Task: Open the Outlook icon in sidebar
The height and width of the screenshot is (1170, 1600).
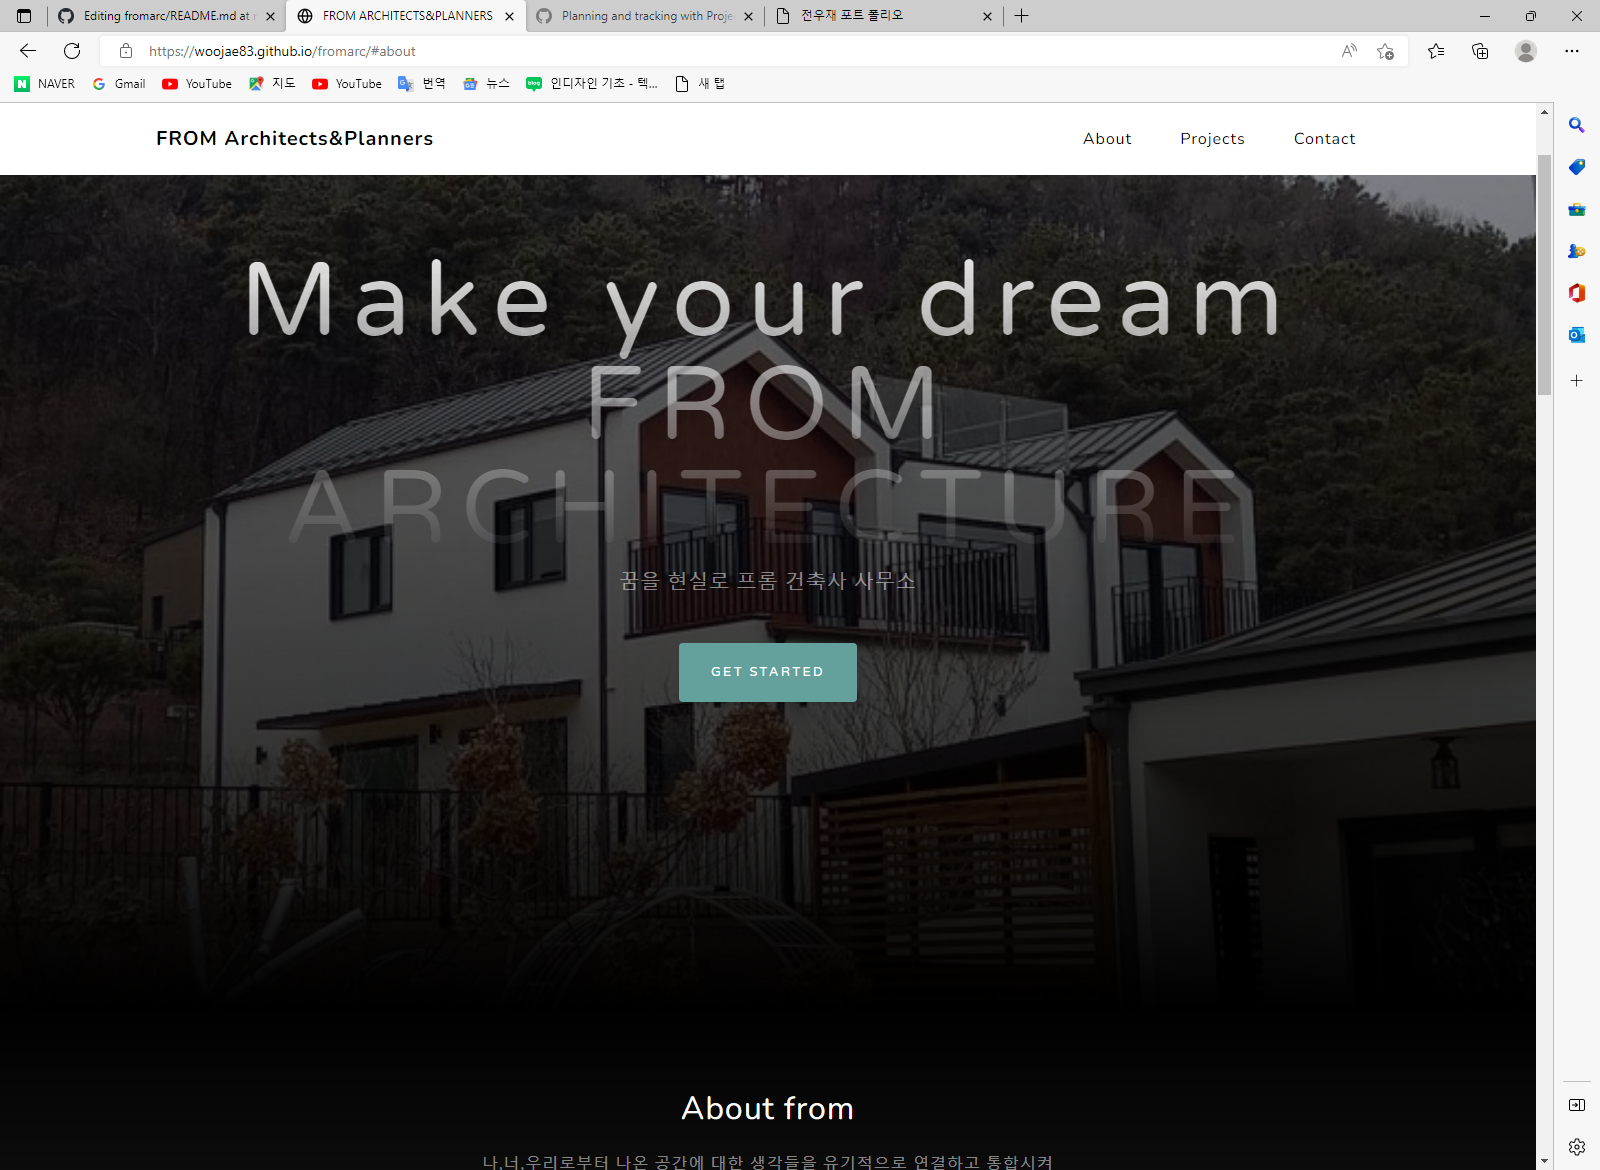Action: tap(1576, 335)
